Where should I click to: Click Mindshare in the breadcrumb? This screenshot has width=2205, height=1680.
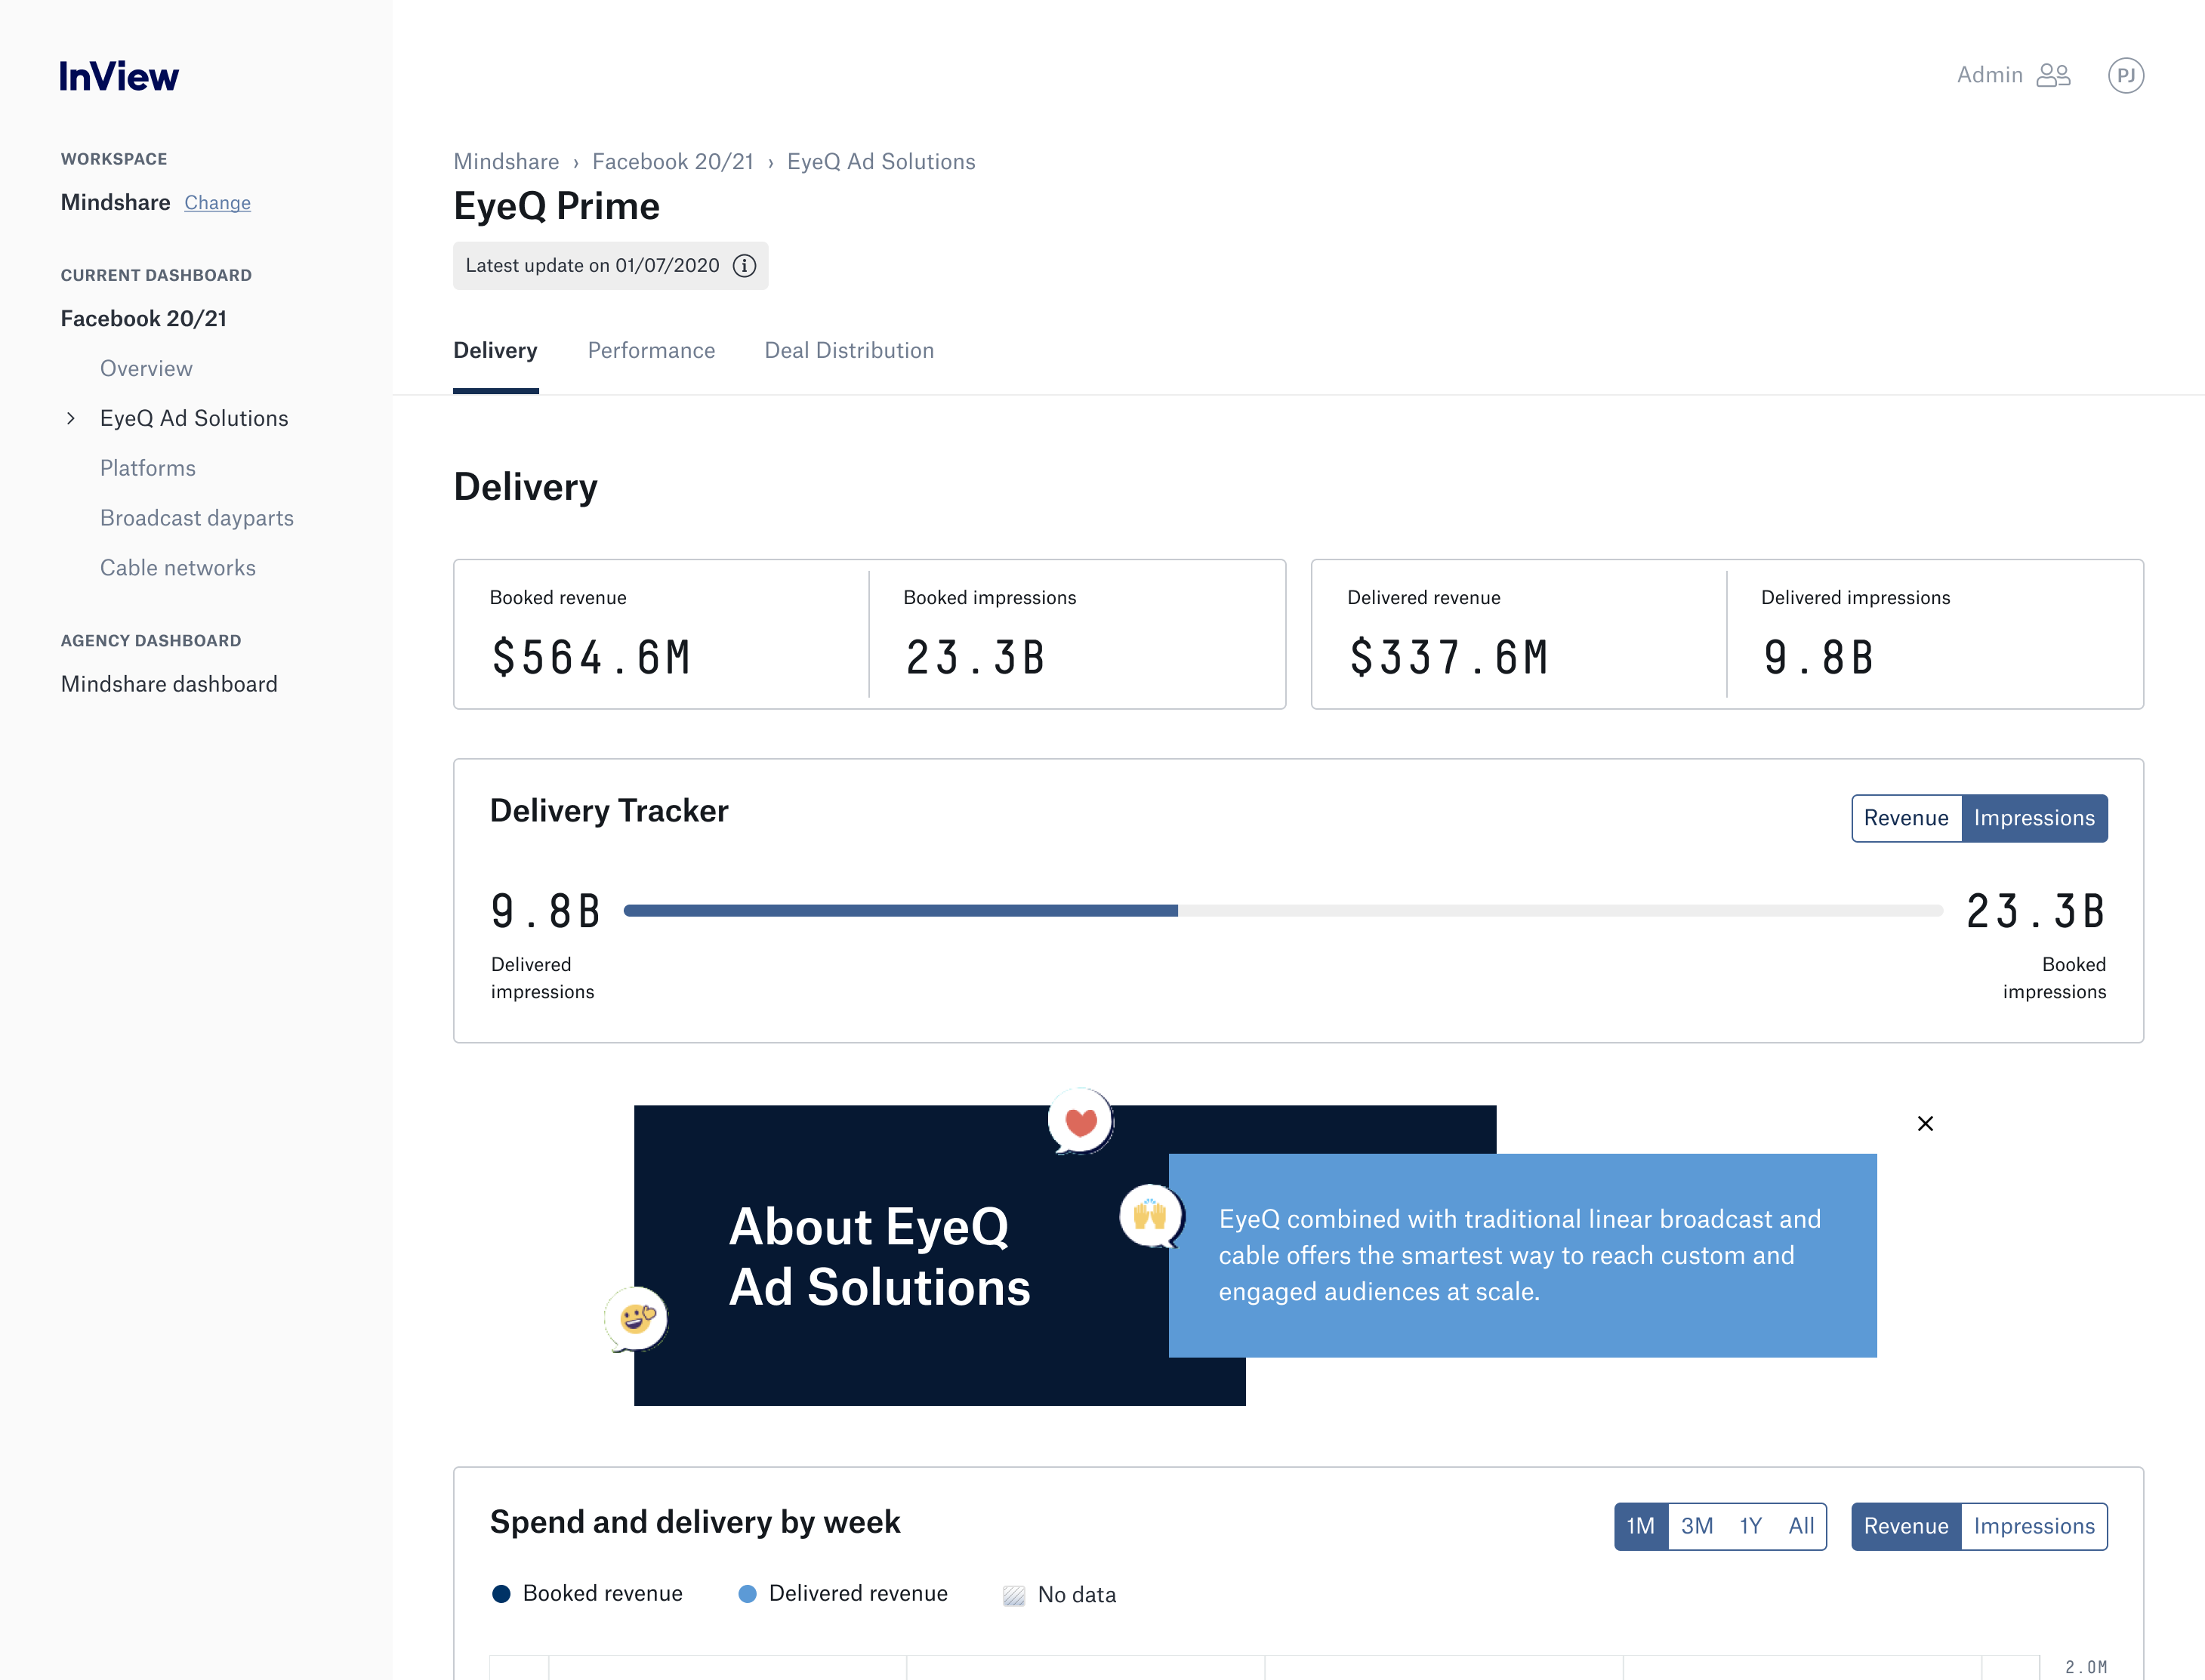point(506,162)
